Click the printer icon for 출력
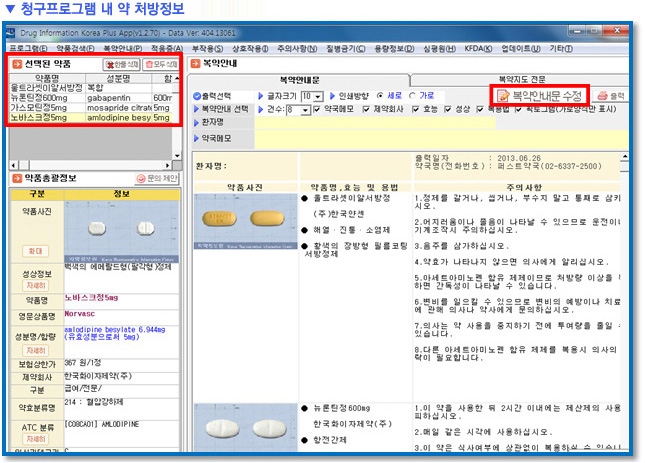Screen dimensions: 645x463 [x=602, y=96]
